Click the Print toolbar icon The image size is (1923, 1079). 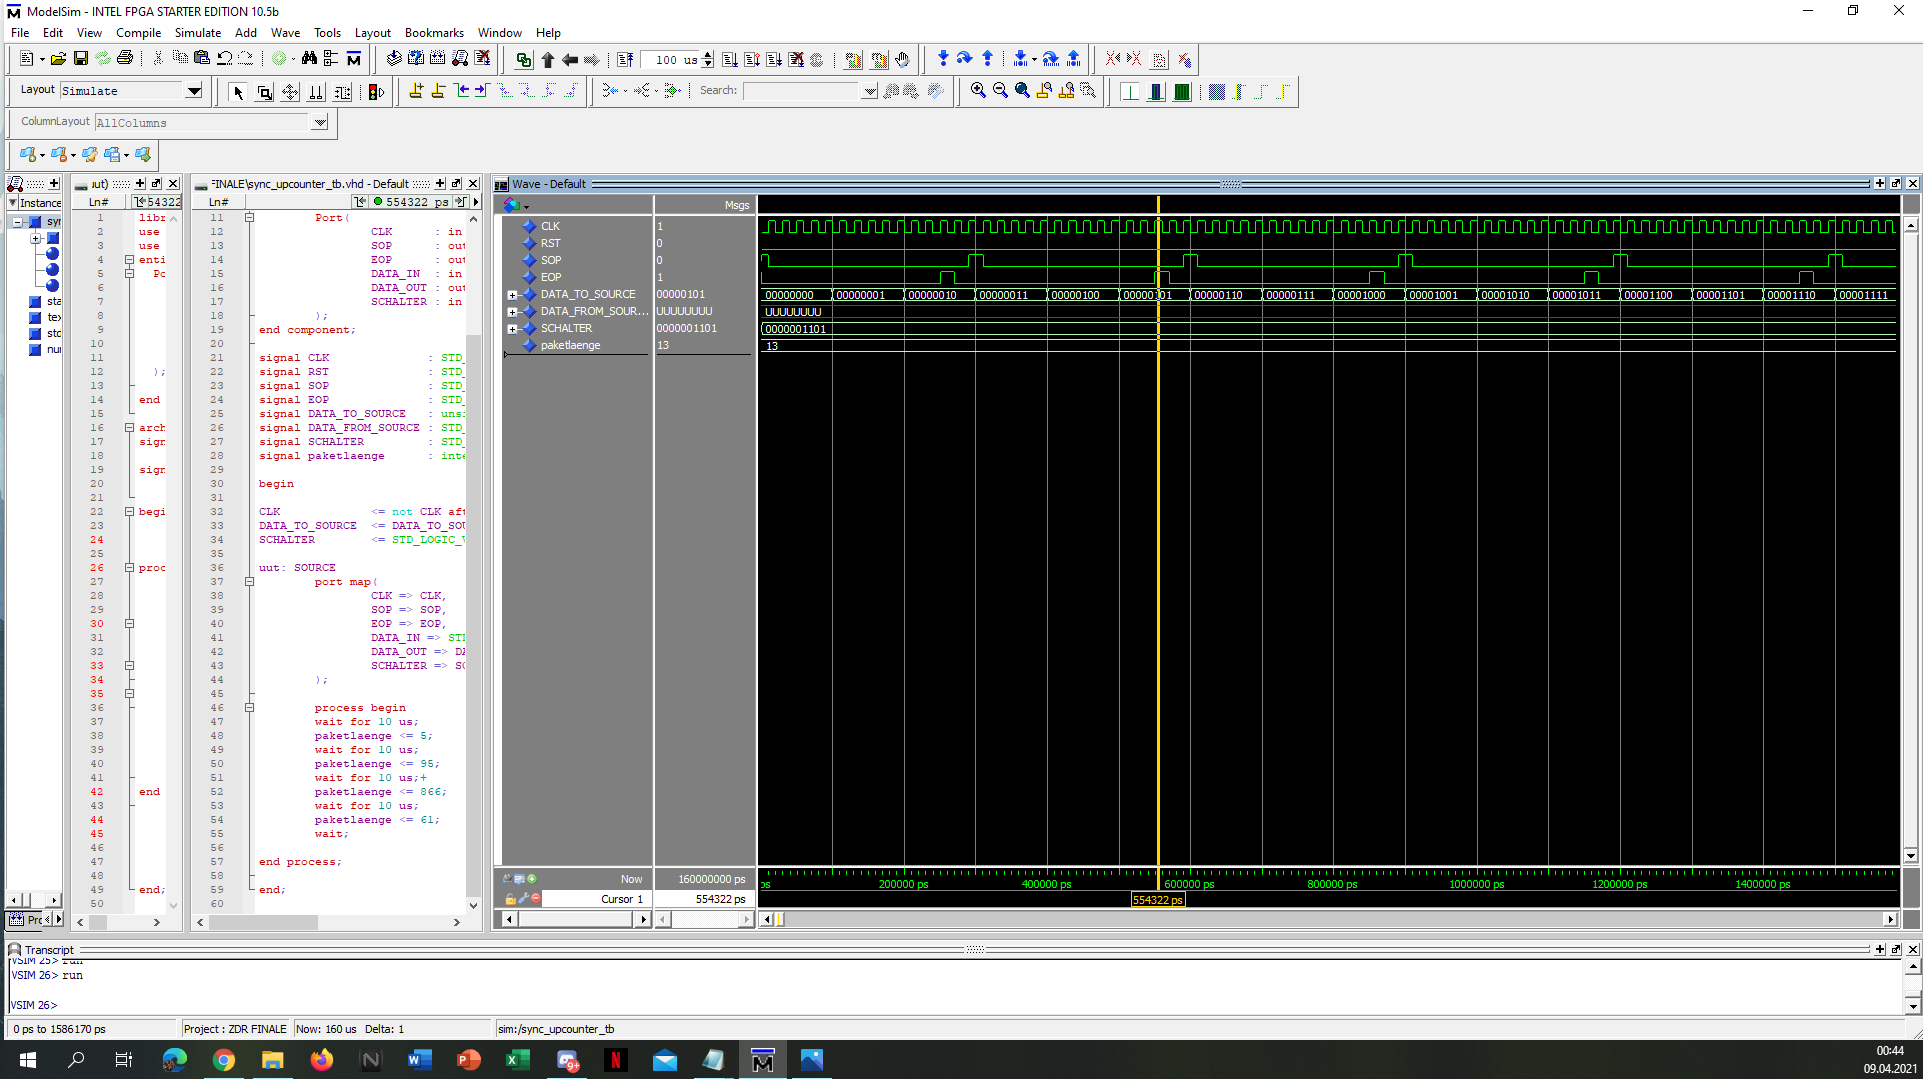(125, 59)
